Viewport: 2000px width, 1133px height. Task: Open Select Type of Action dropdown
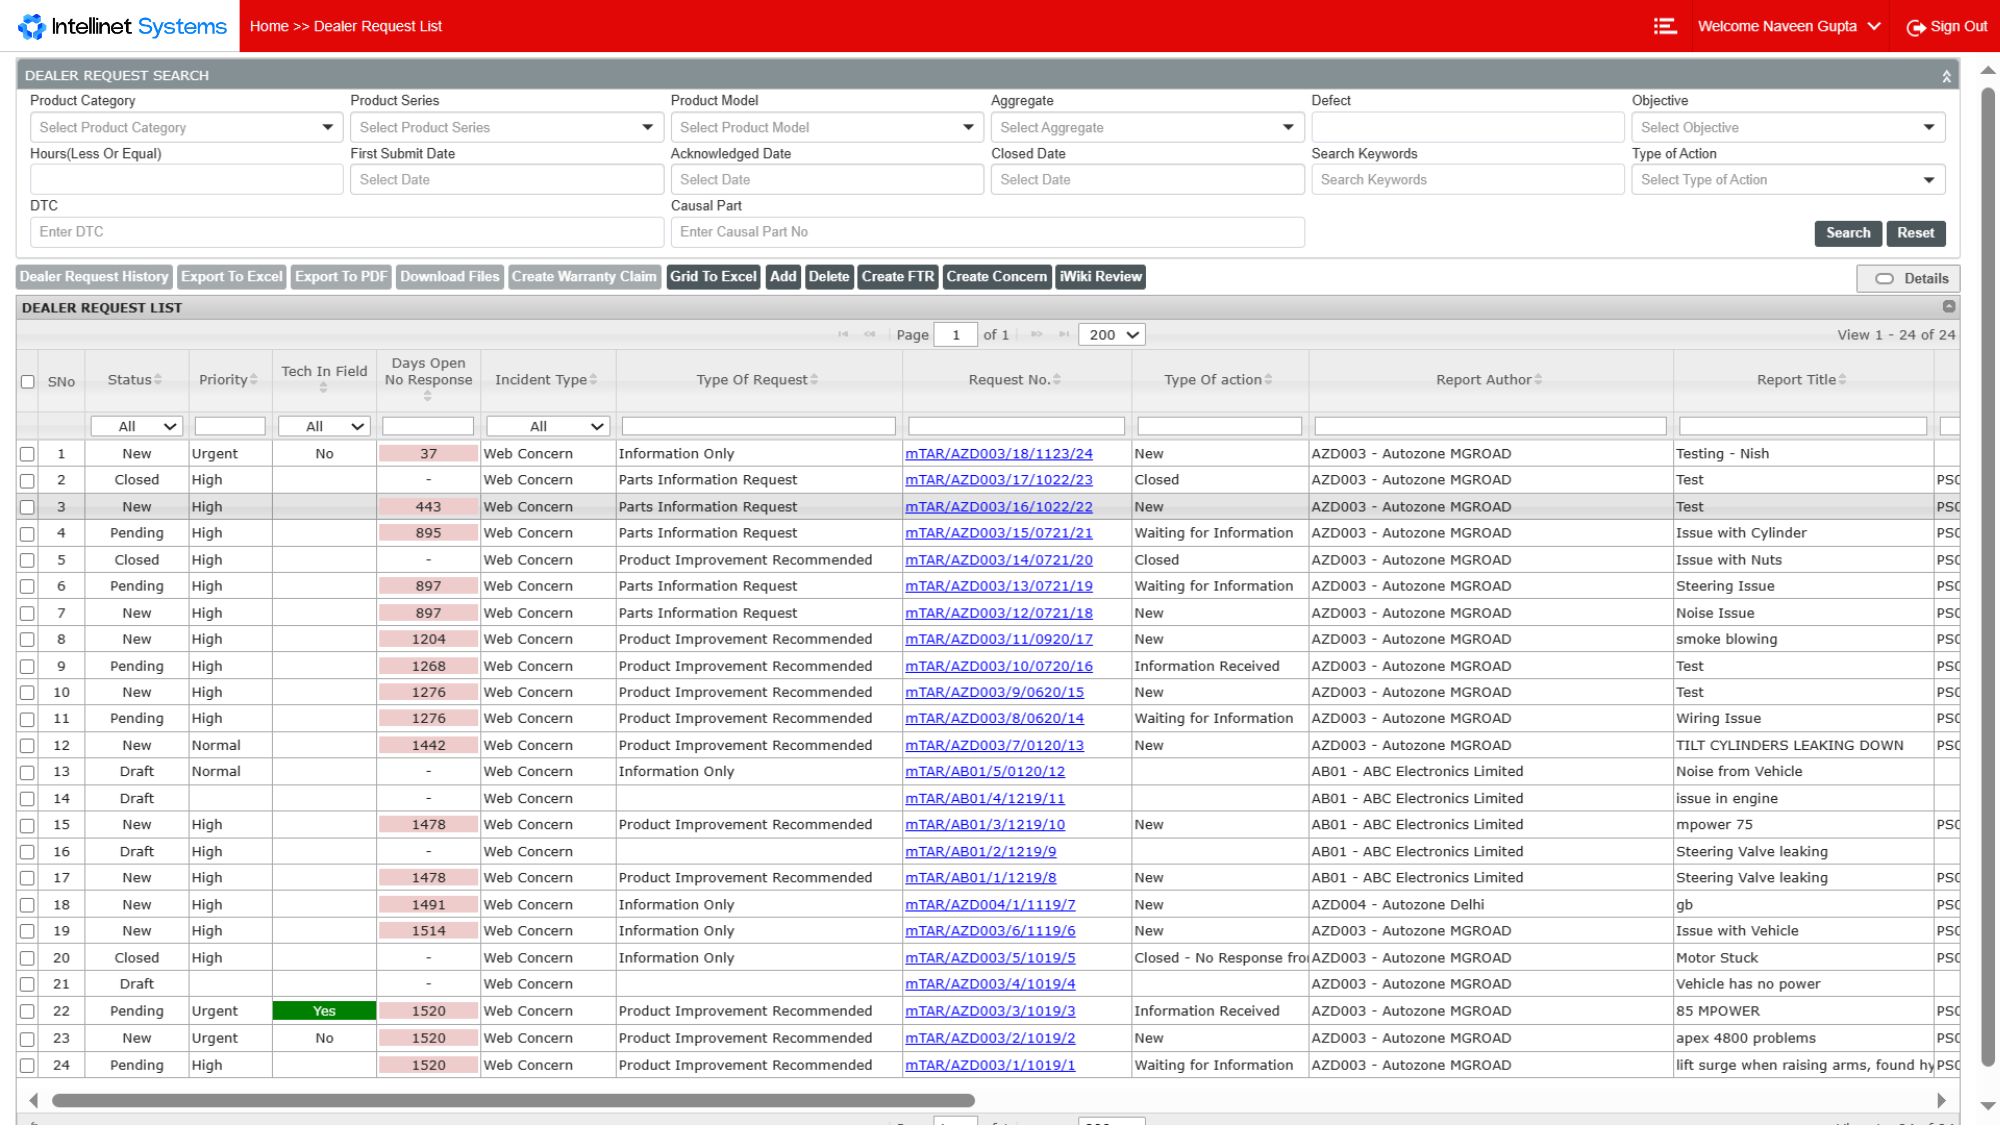point(1787,180)
